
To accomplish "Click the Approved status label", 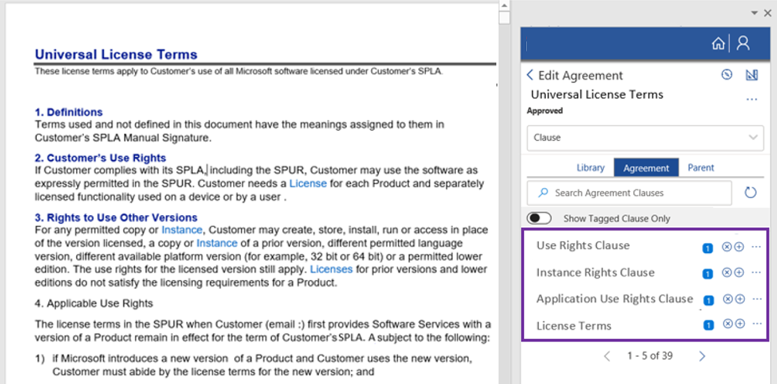I will pos(545,111).
